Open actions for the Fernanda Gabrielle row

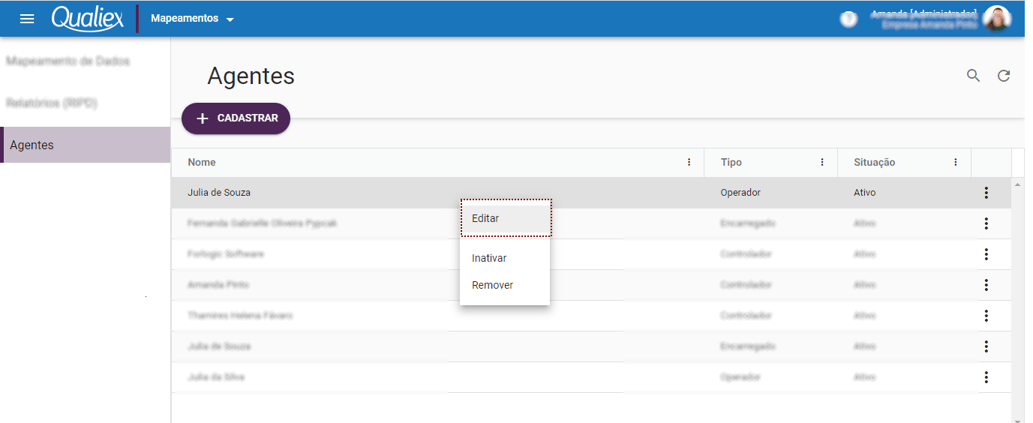coord(986,223)
